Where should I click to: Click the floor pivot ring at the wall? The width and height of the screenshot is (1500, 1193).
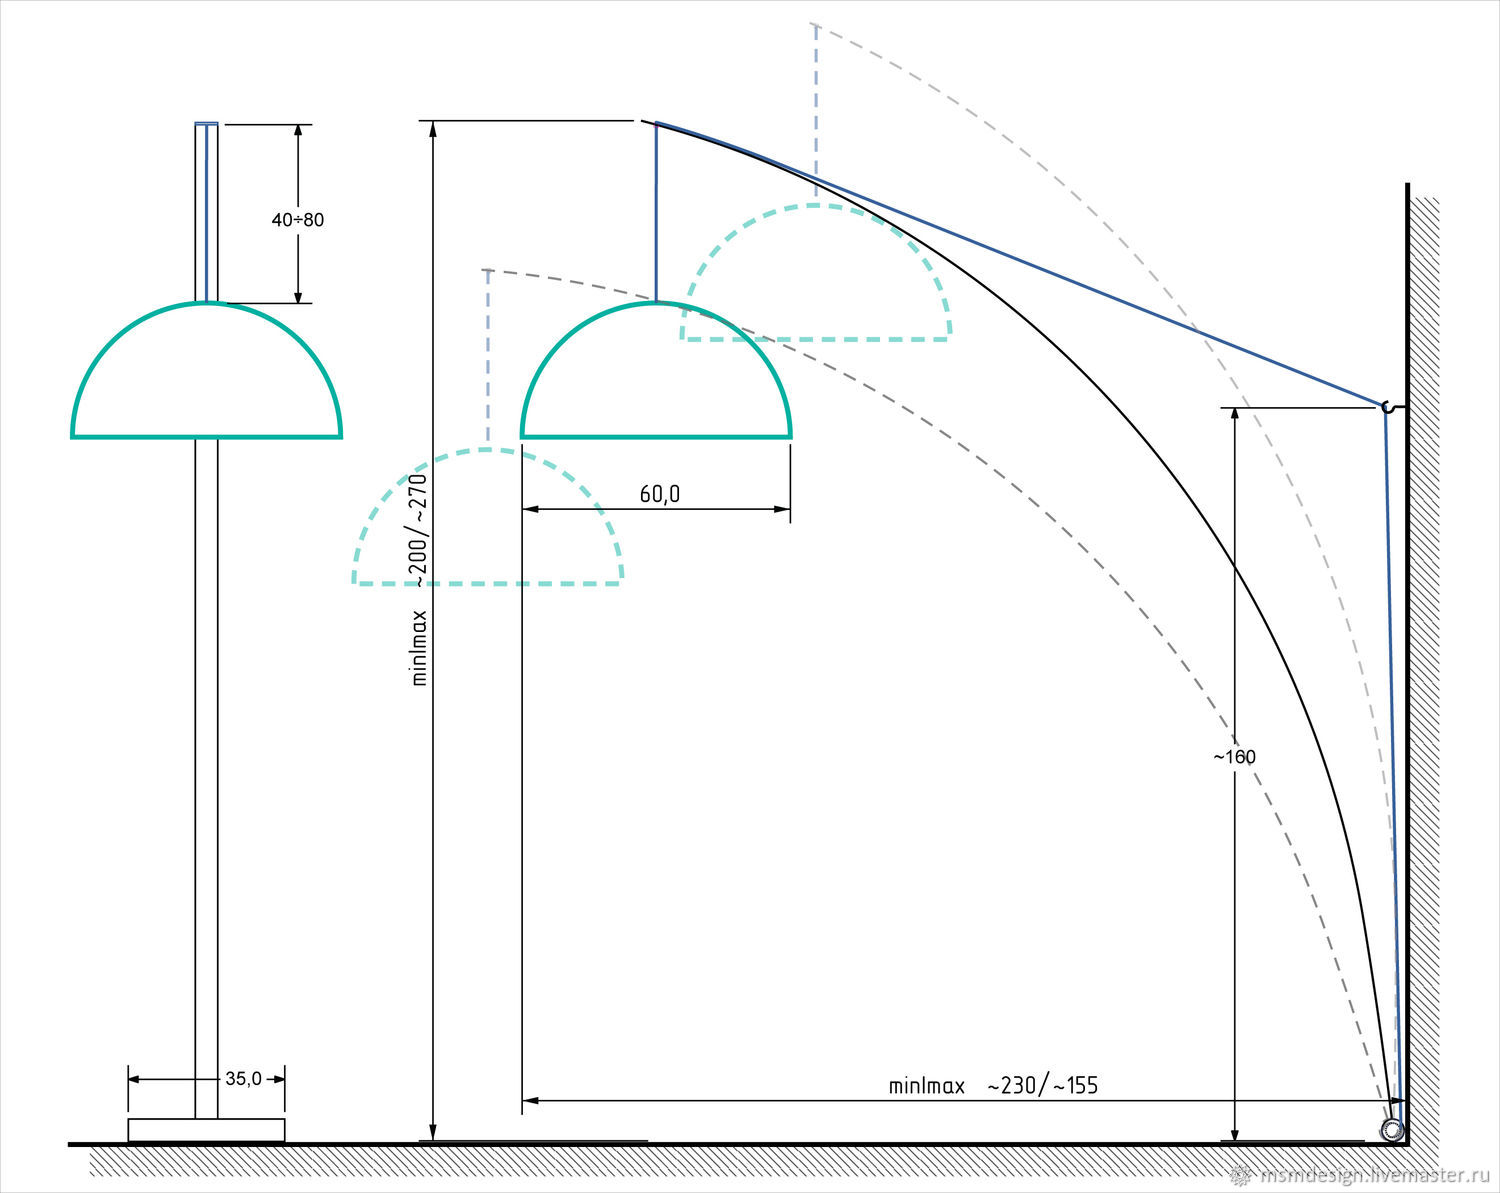(x=1391, y=1130)
